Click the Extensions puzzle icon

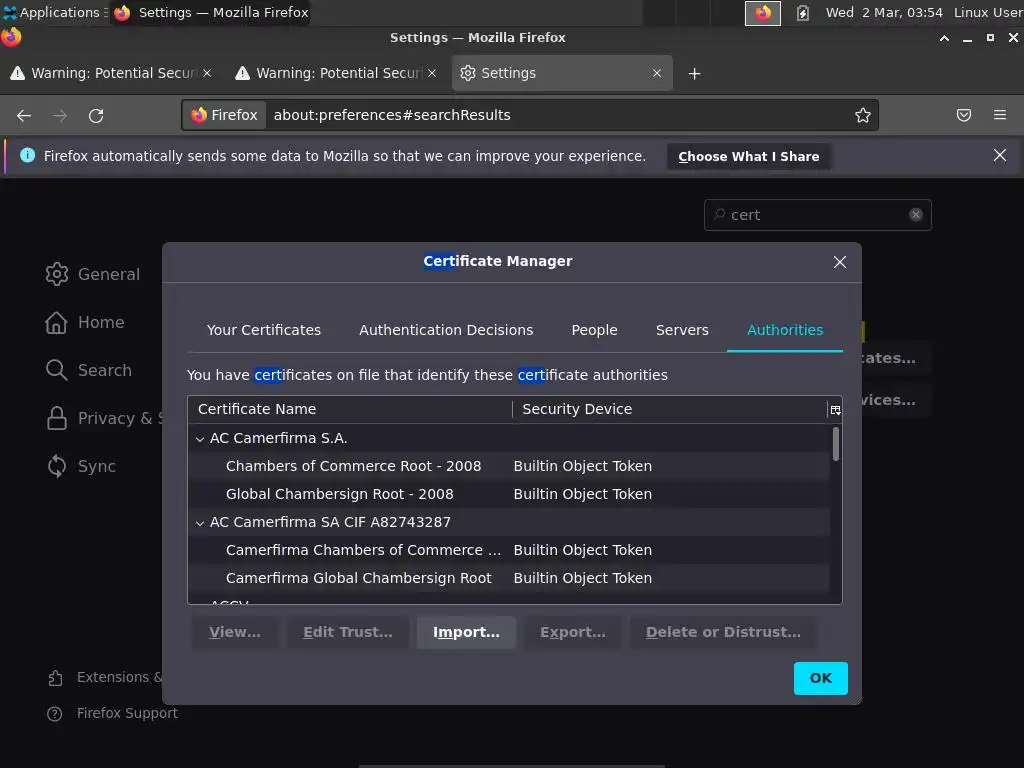pyautogui.click(x=56, y=678)
